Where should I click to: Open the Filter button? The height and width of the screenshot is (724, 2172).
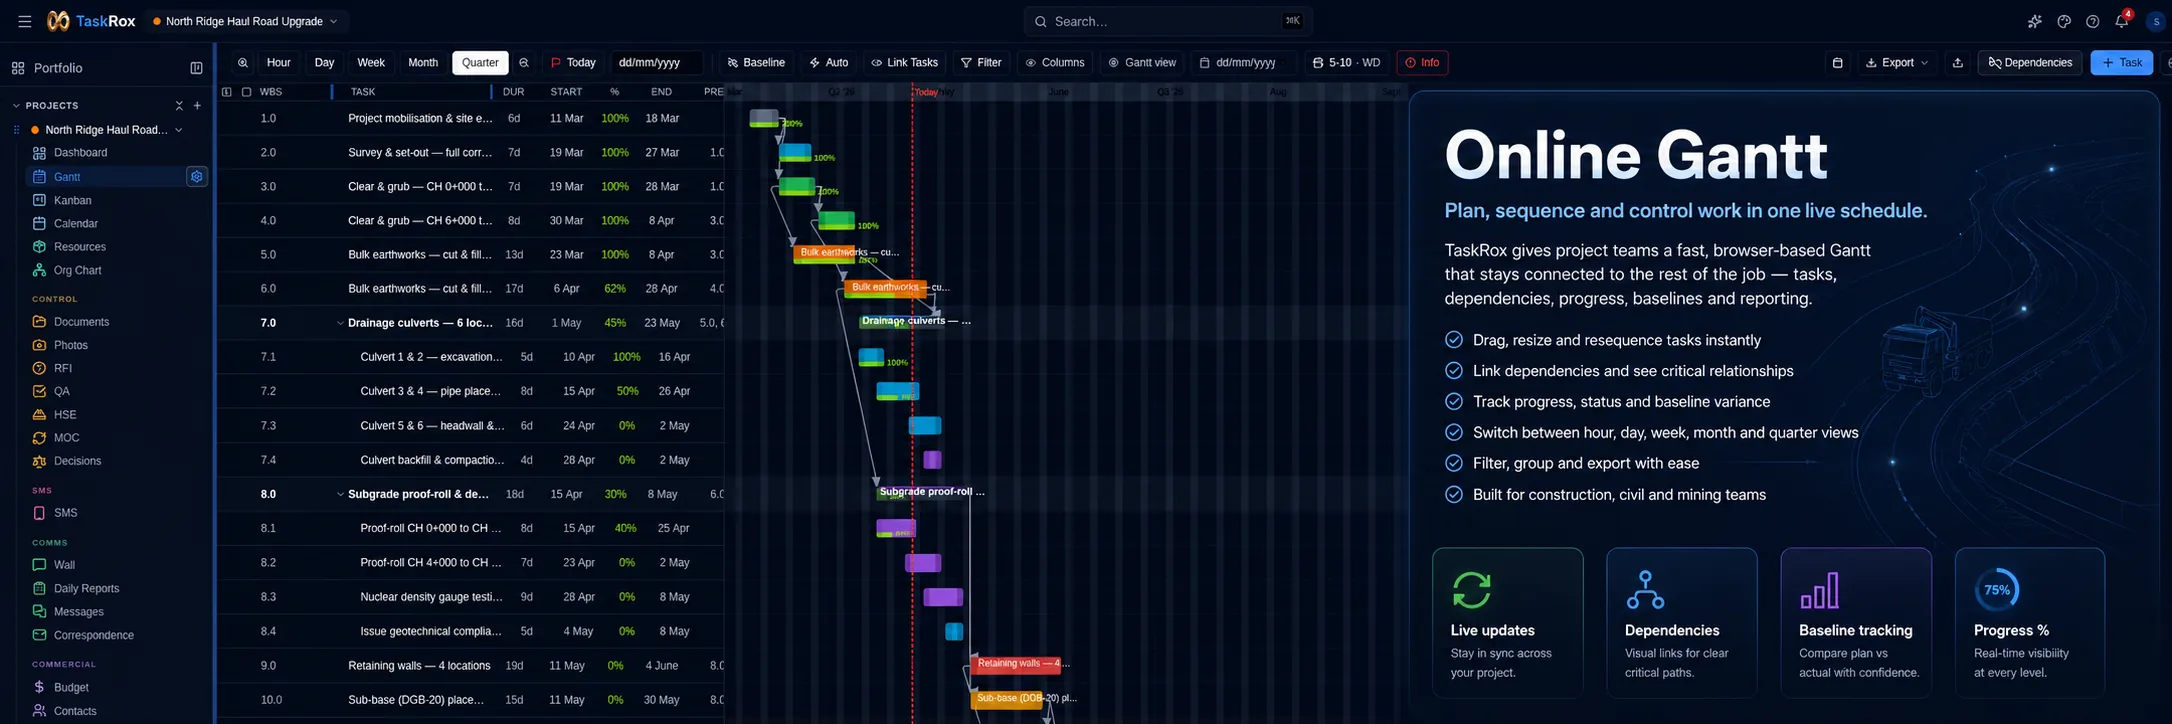click(981, 63)
